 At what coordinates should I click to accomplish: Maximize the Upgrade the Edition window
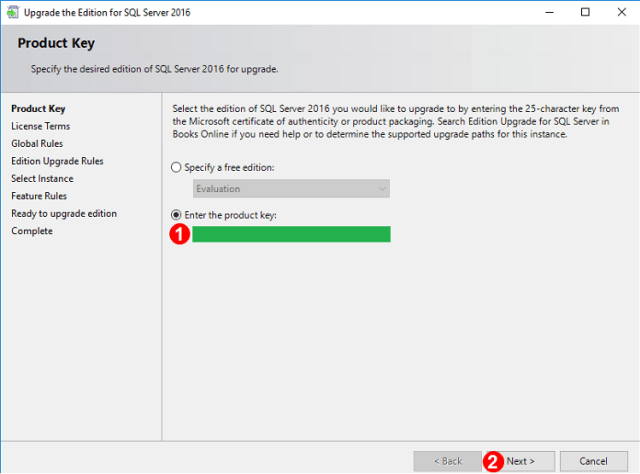click(x=585, y=12)
